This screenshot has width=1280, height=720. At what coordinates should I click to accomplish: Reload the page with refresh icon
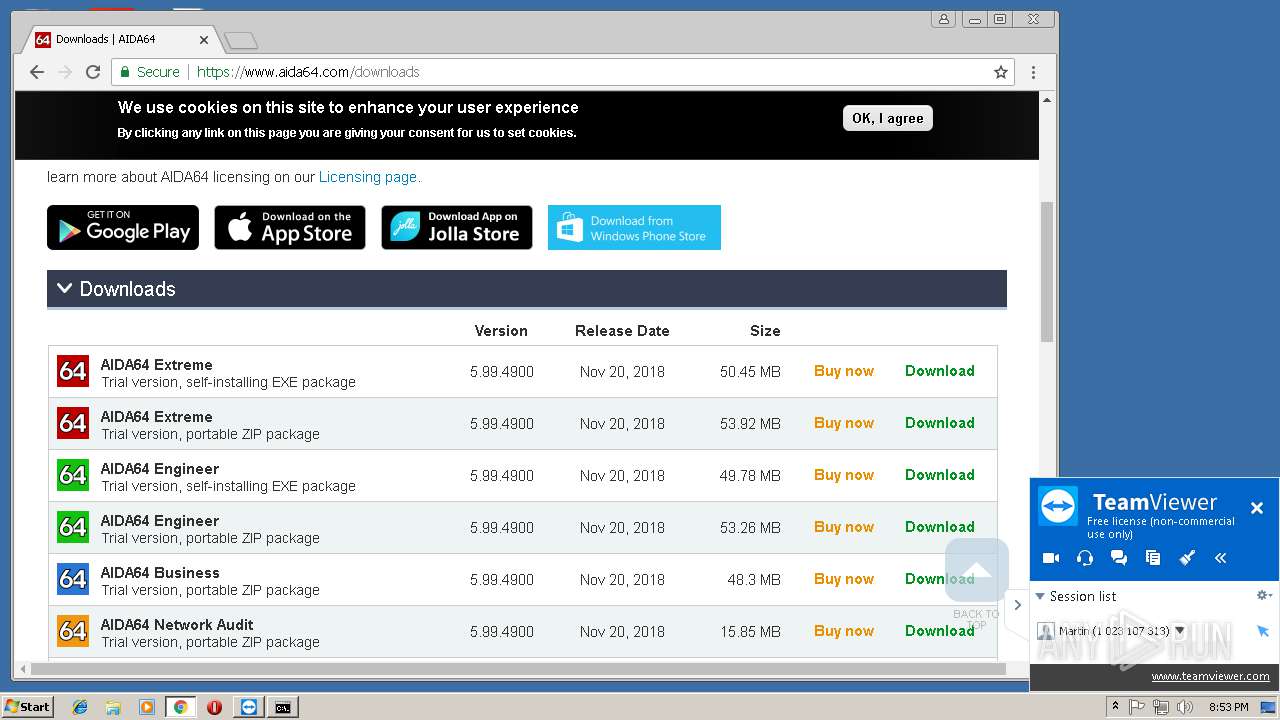tap(93, 72)
